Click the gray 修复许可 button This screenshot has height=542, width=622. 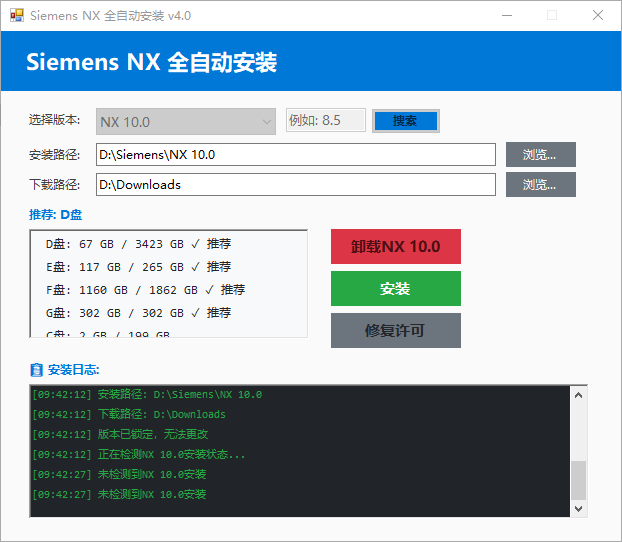click(396, 331)
